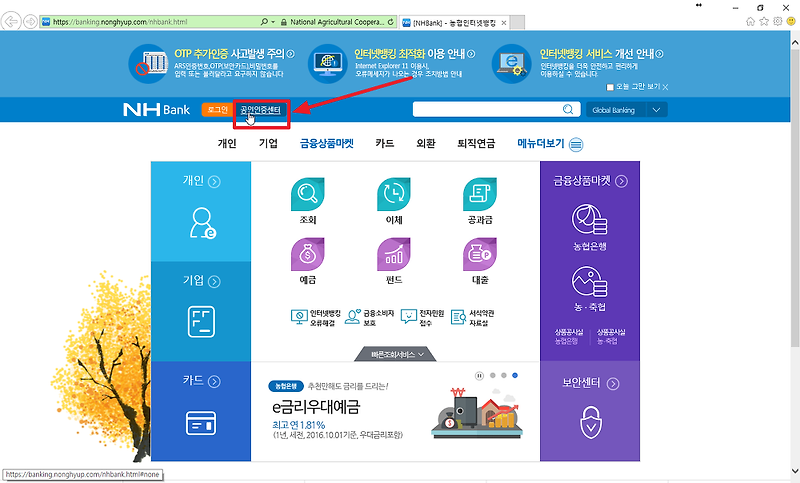800x483 pixels.
Task: Open OTP 추가인증 사고발생 주의 notice
Action: pos(234,54)
